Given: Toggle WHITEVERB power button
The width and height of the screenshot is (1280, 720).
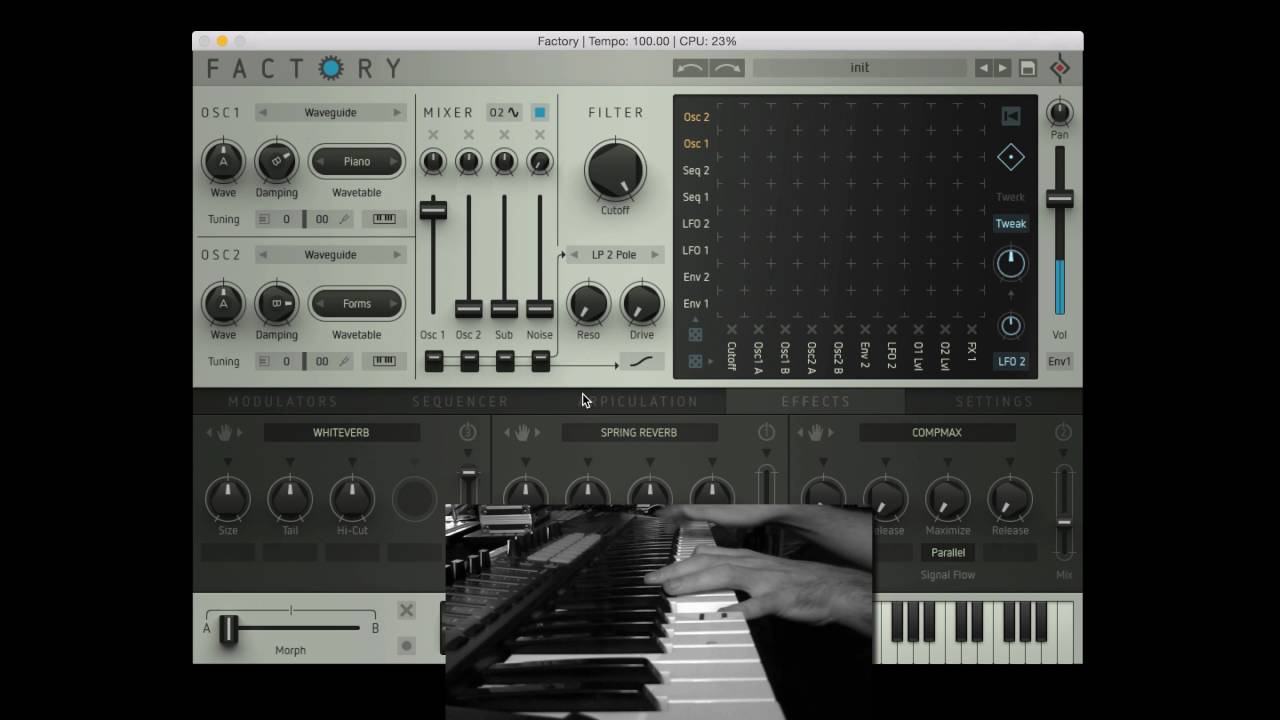Looking at the screenshot, I should pos(468,432).
